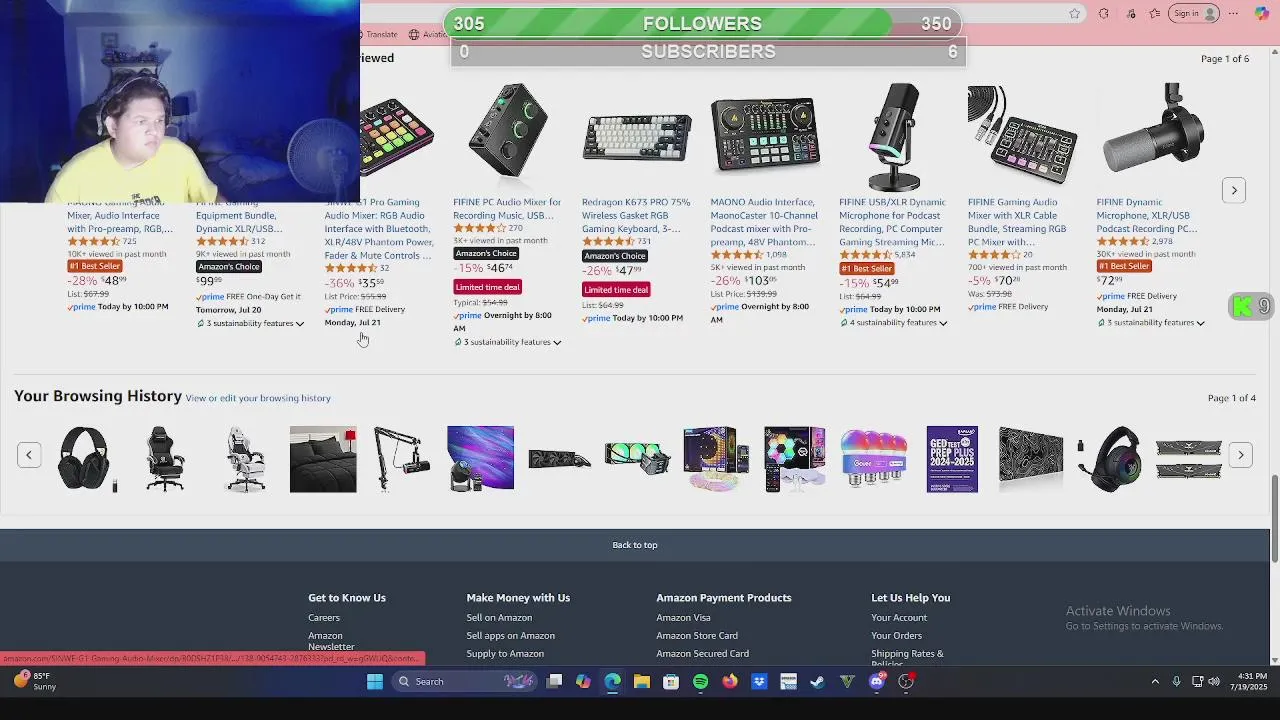Go to previous page of browsing history

tap(29, 455)
